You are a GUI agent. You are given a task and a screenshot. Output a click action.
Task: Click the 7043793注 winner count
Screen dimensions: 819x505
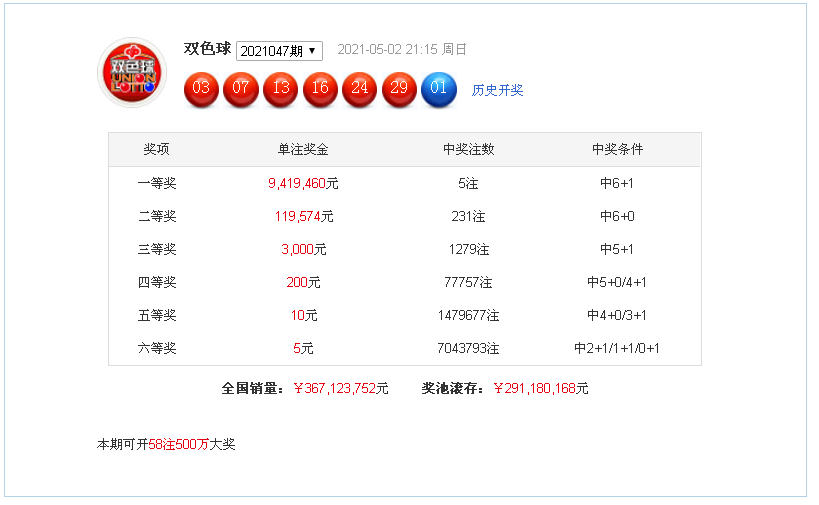[469, 348]
